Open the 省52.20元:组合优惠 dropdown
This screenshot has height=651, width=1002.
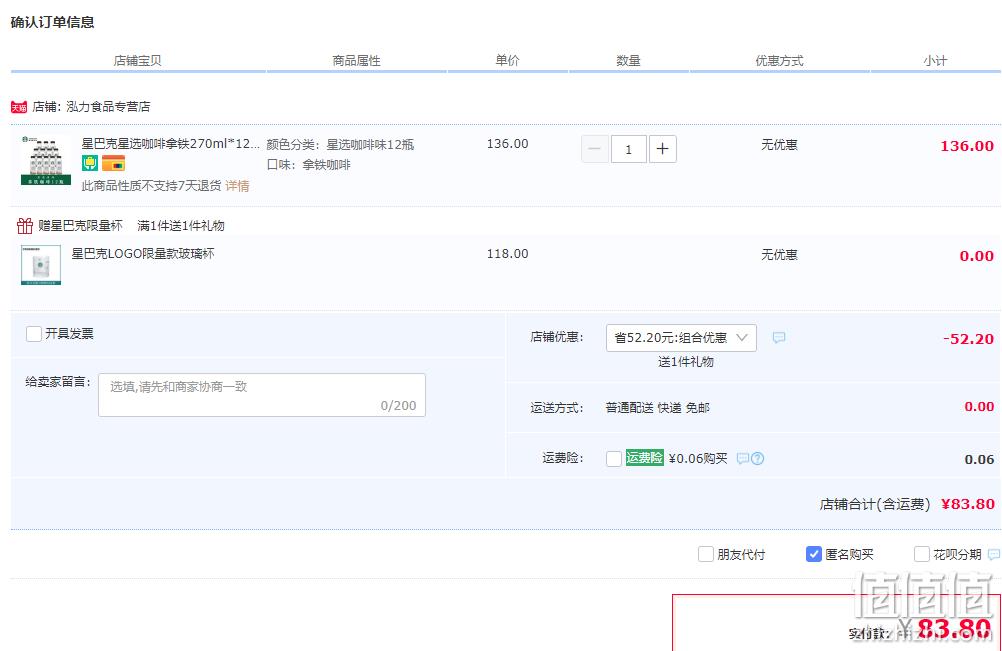click(681, 337)
